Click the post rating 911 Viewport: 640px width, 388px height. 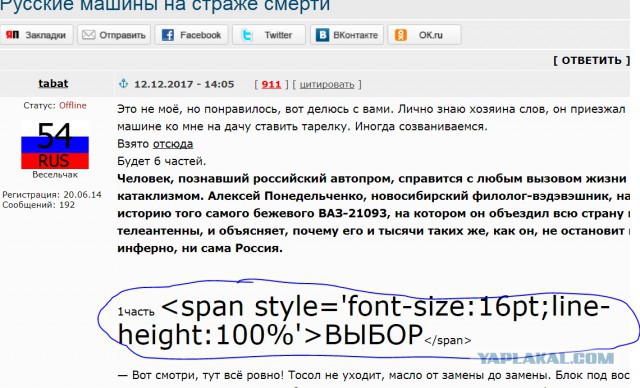point(271,84)
